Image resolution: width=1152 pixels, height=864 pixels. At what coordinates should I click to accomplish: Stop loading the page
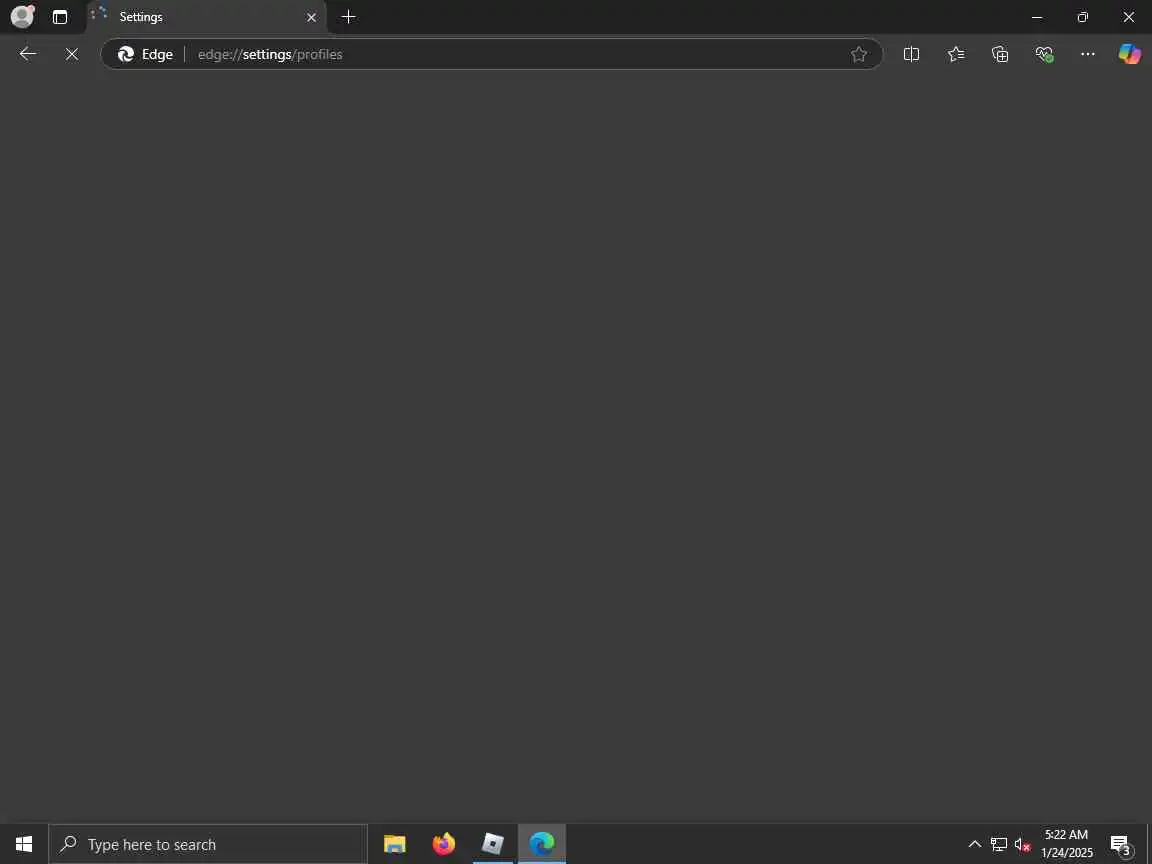click(72, 54)
